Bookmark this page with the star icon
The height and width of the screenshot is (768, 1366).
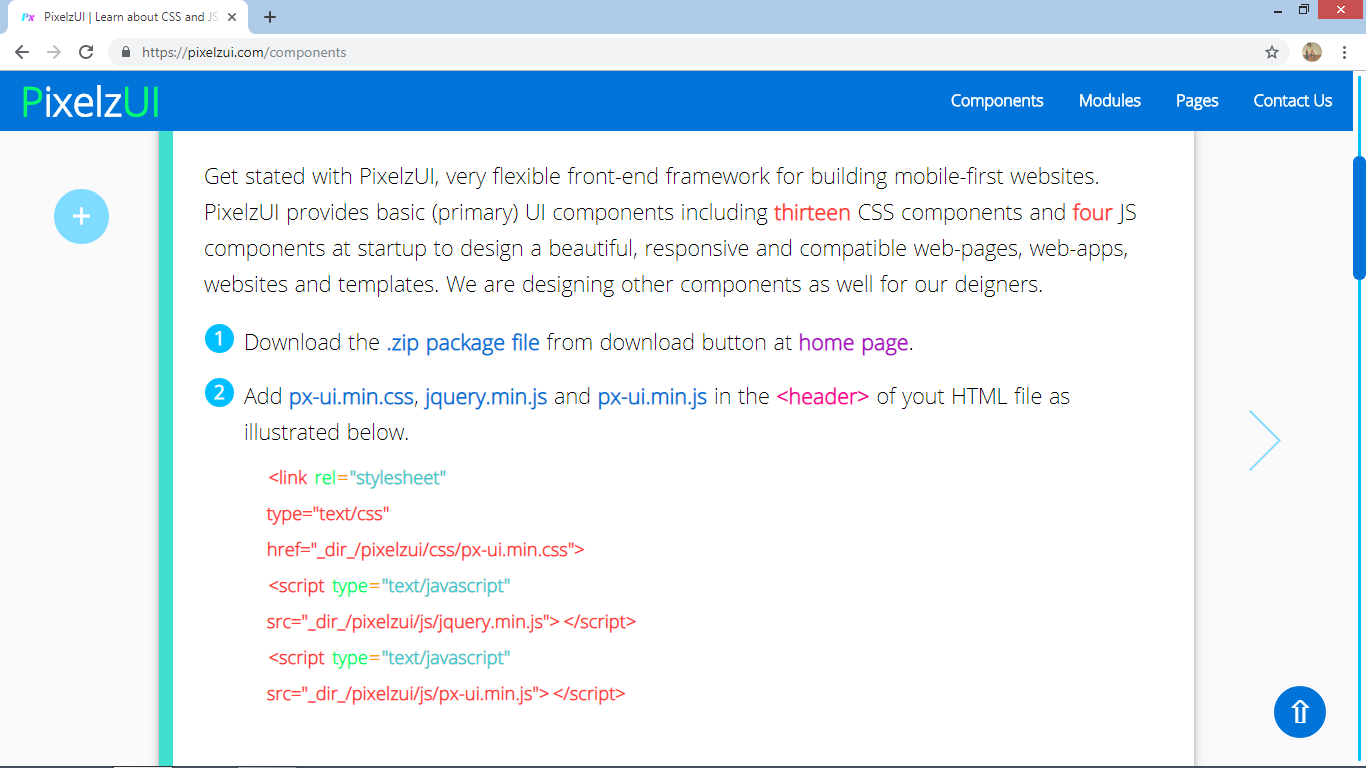(x=1272, y=52)
